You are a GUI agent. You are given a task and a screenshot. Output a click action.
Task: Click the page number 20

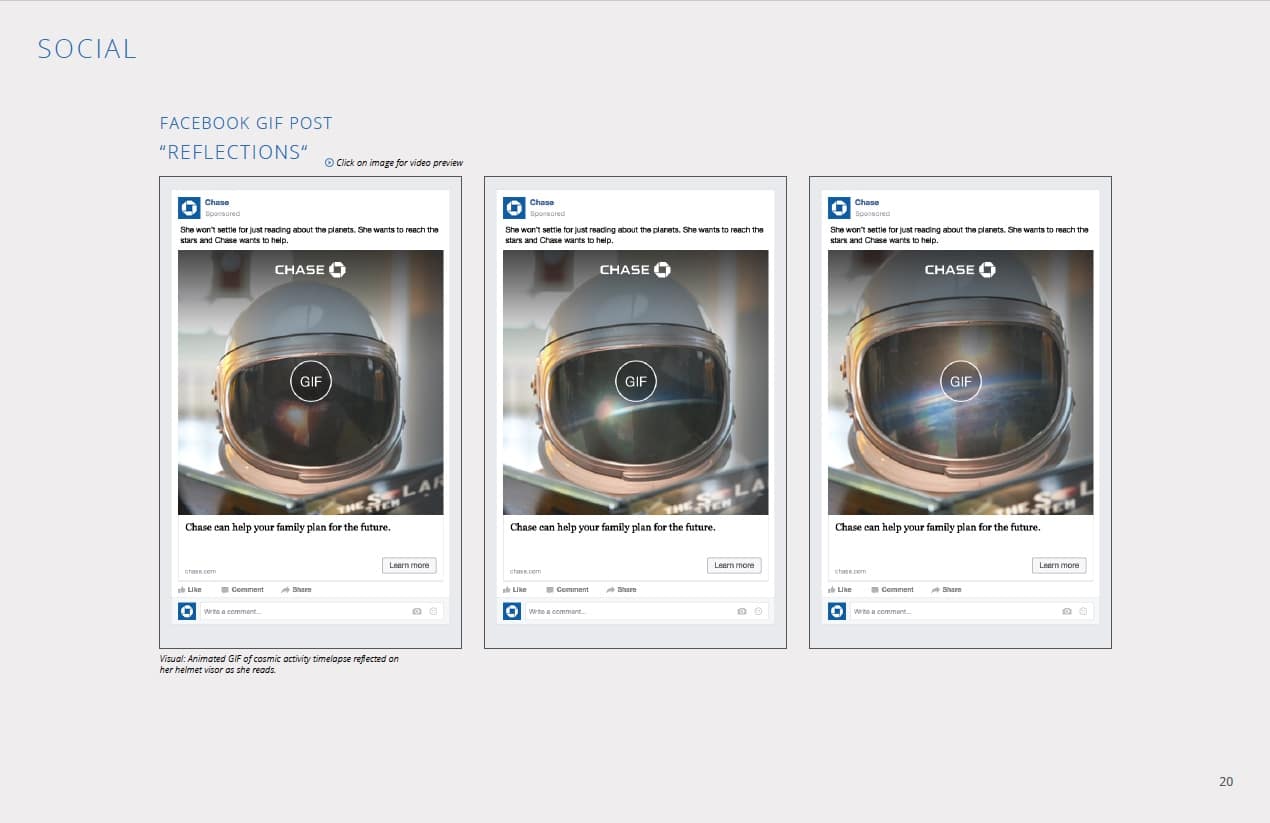1226,781
